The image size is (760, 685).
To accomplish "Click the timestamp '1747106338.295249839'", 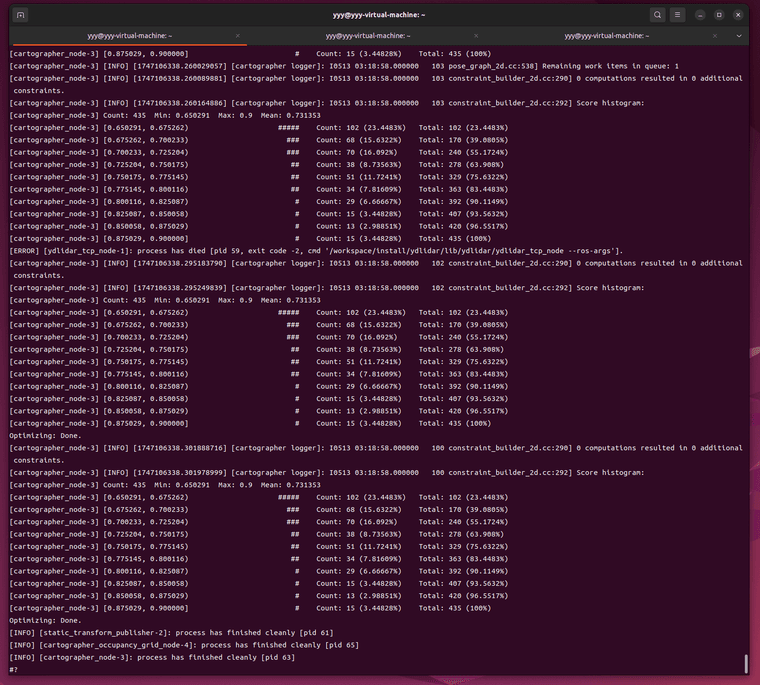I will click(x=180, y=288).
